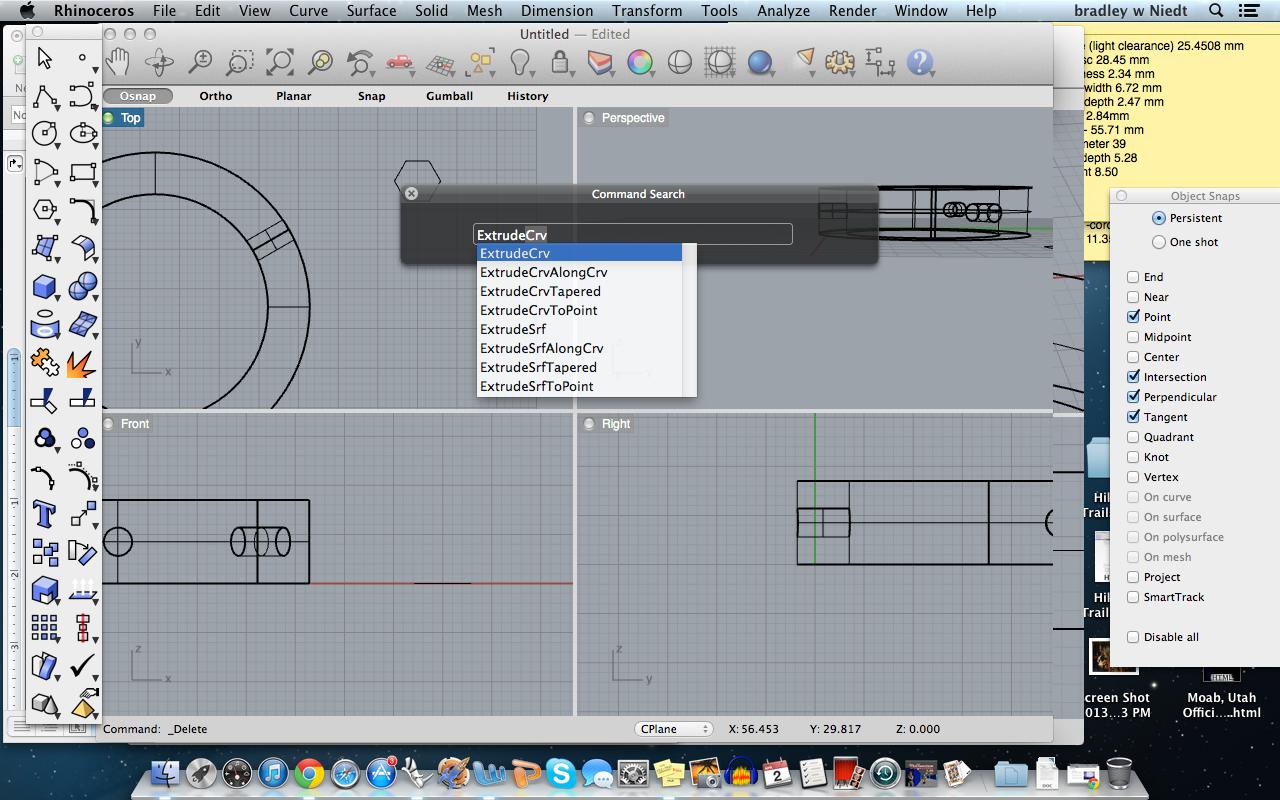Viewport: 1280px width, 800px height.
Task: Toggle the Gumball button
Action: pyautogui.click(x=449, y=96)
